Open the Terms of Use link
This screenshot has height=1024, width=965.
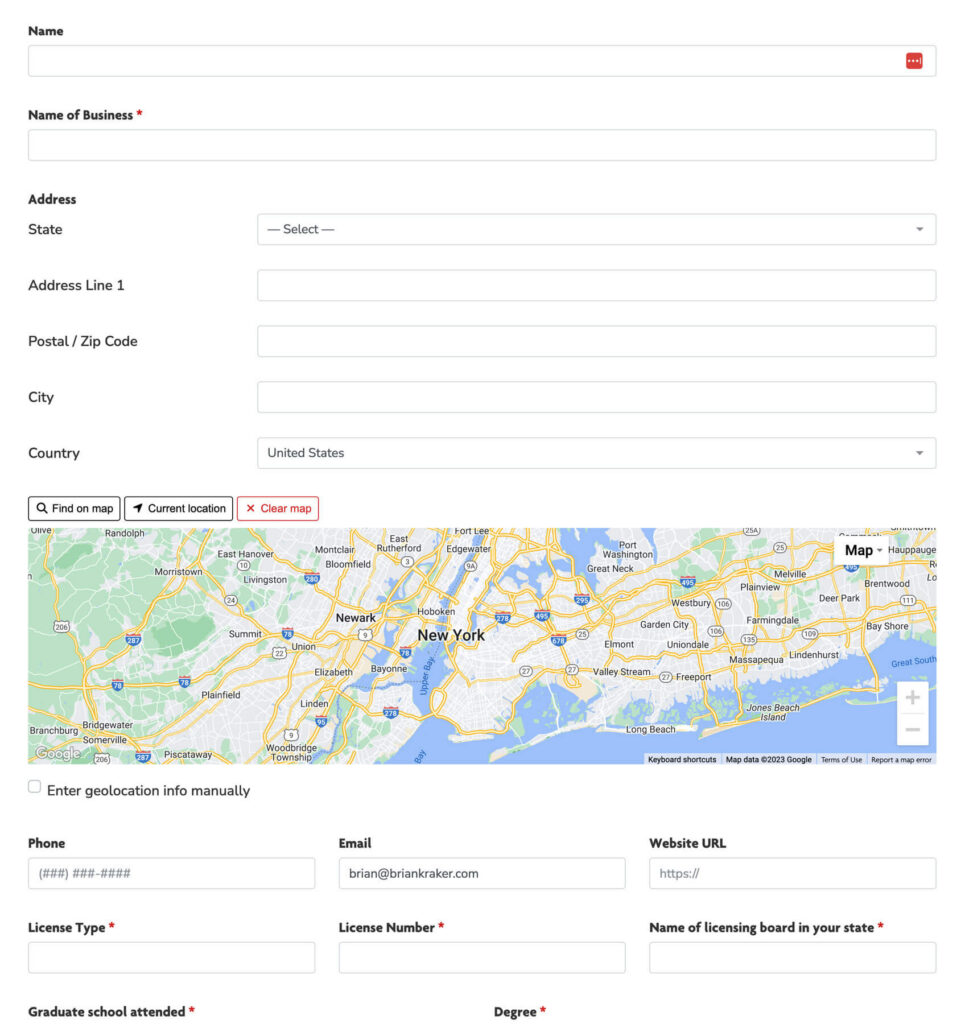[841, 759]
